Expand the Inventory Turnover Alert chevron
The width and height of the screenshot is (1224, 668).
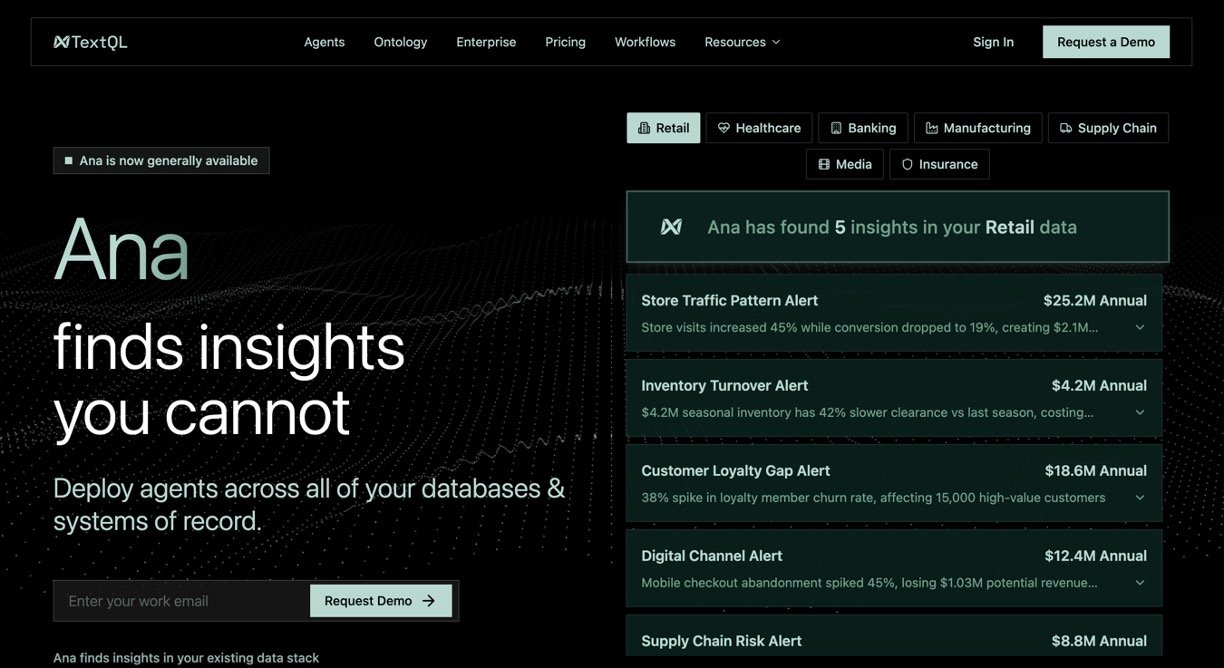point(1139,412)
